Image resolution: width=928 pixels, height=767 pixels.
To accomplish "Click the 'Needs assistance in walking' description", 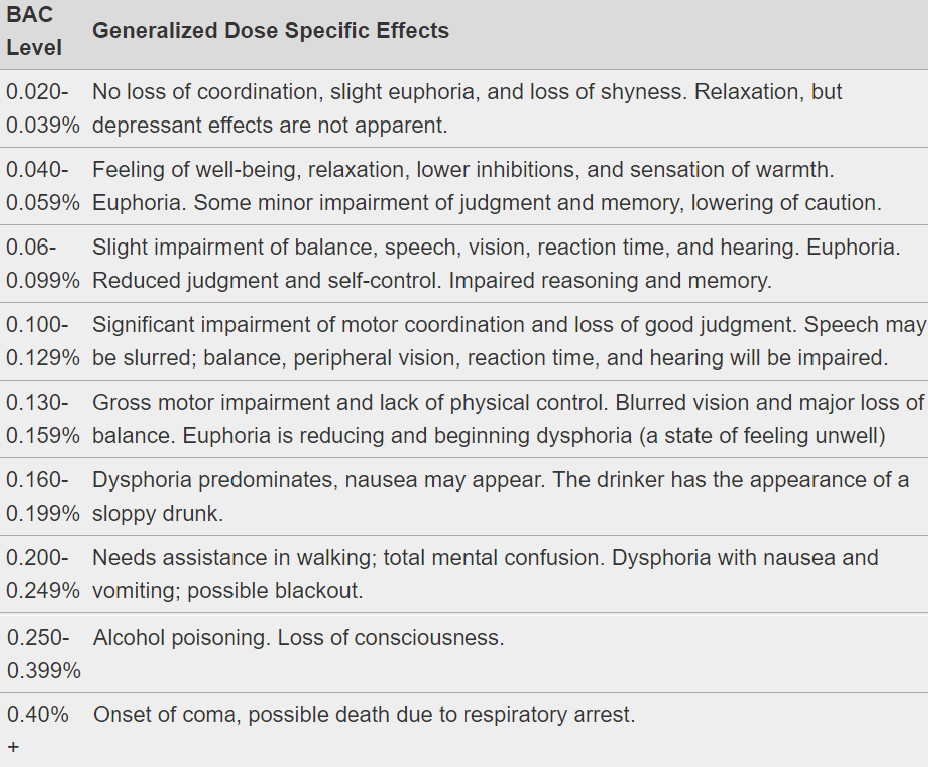I will [x=485, y=574].
